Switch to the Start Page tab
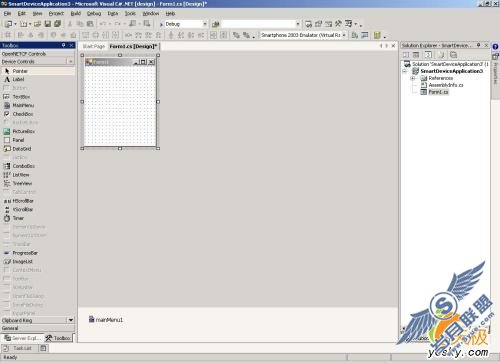This screenshot has width=500, height=363. 94,46
